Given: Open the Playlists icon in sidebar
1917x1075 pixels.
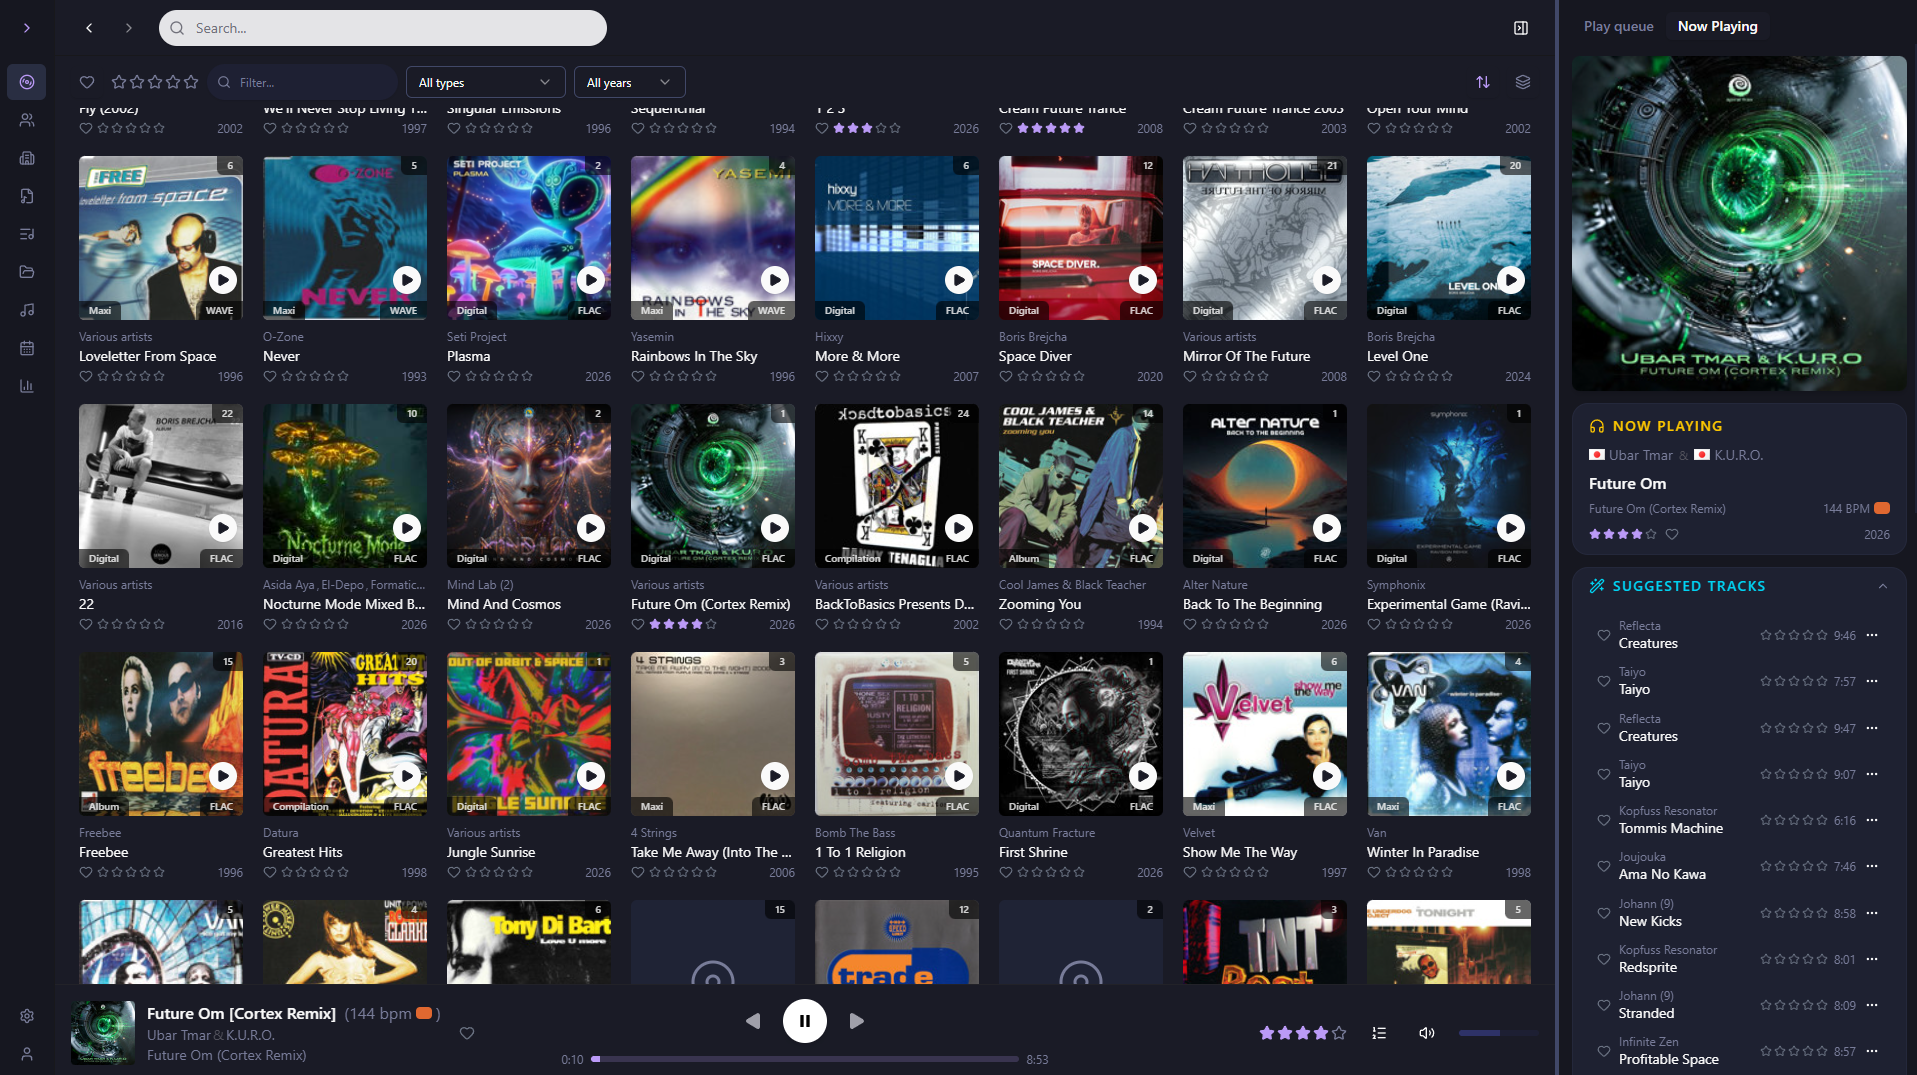Looking at the screenshot, I should tap(27, 234).
